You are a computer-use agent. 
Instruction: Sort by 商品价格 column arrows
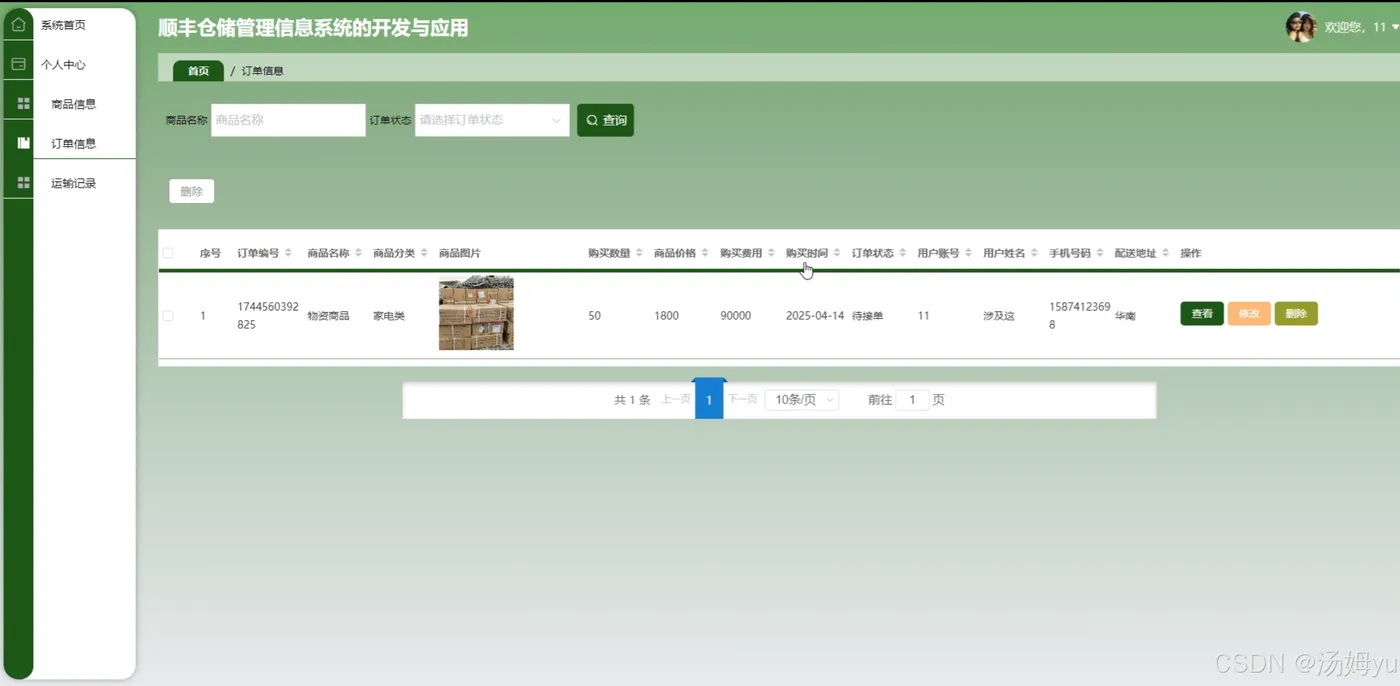[705, 253]
